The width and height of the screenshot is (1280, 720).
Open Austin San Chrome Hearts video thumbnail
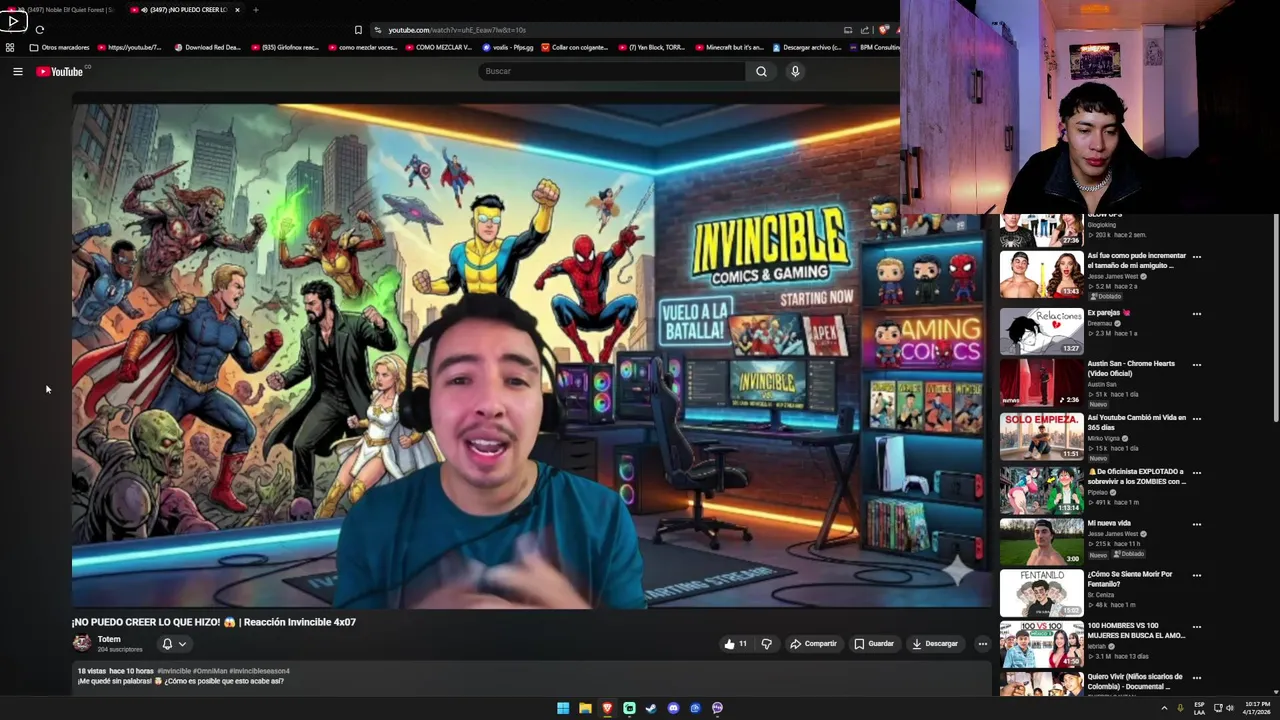(x=1041, y=382)
